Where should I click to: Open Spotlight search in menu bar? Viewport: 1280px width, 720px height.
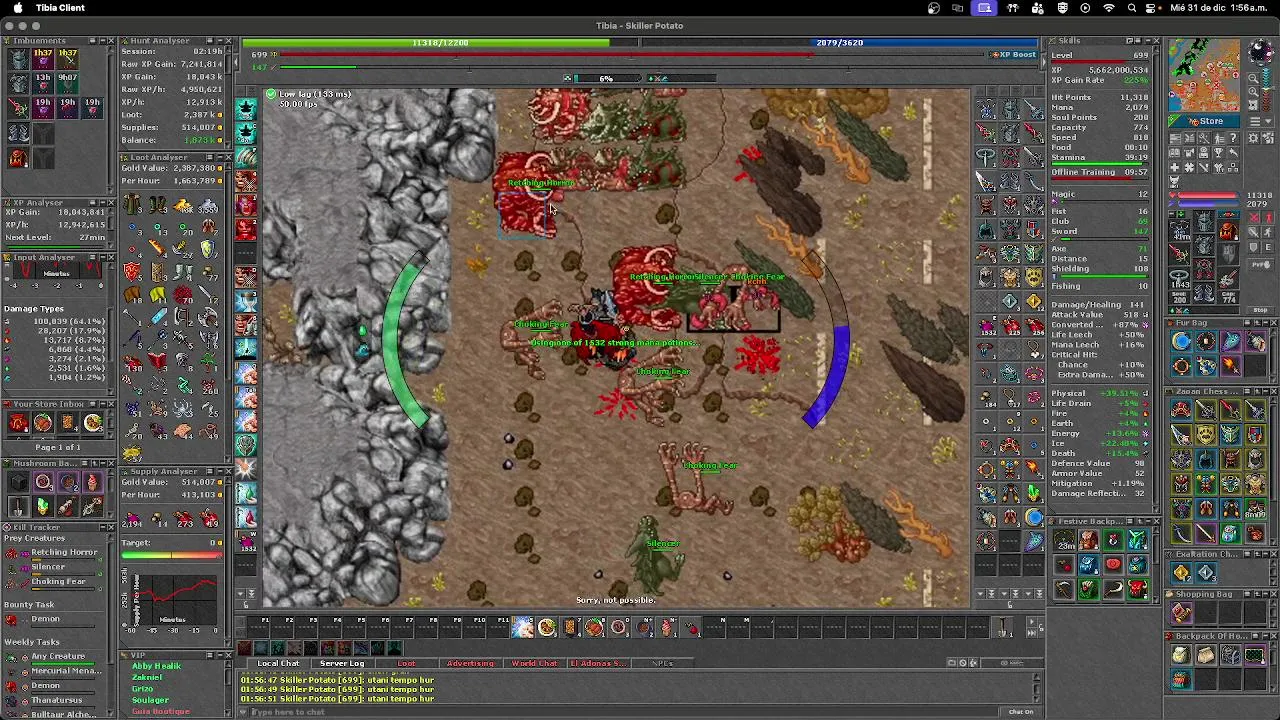pyautogui.click(x=1132, y=8)
